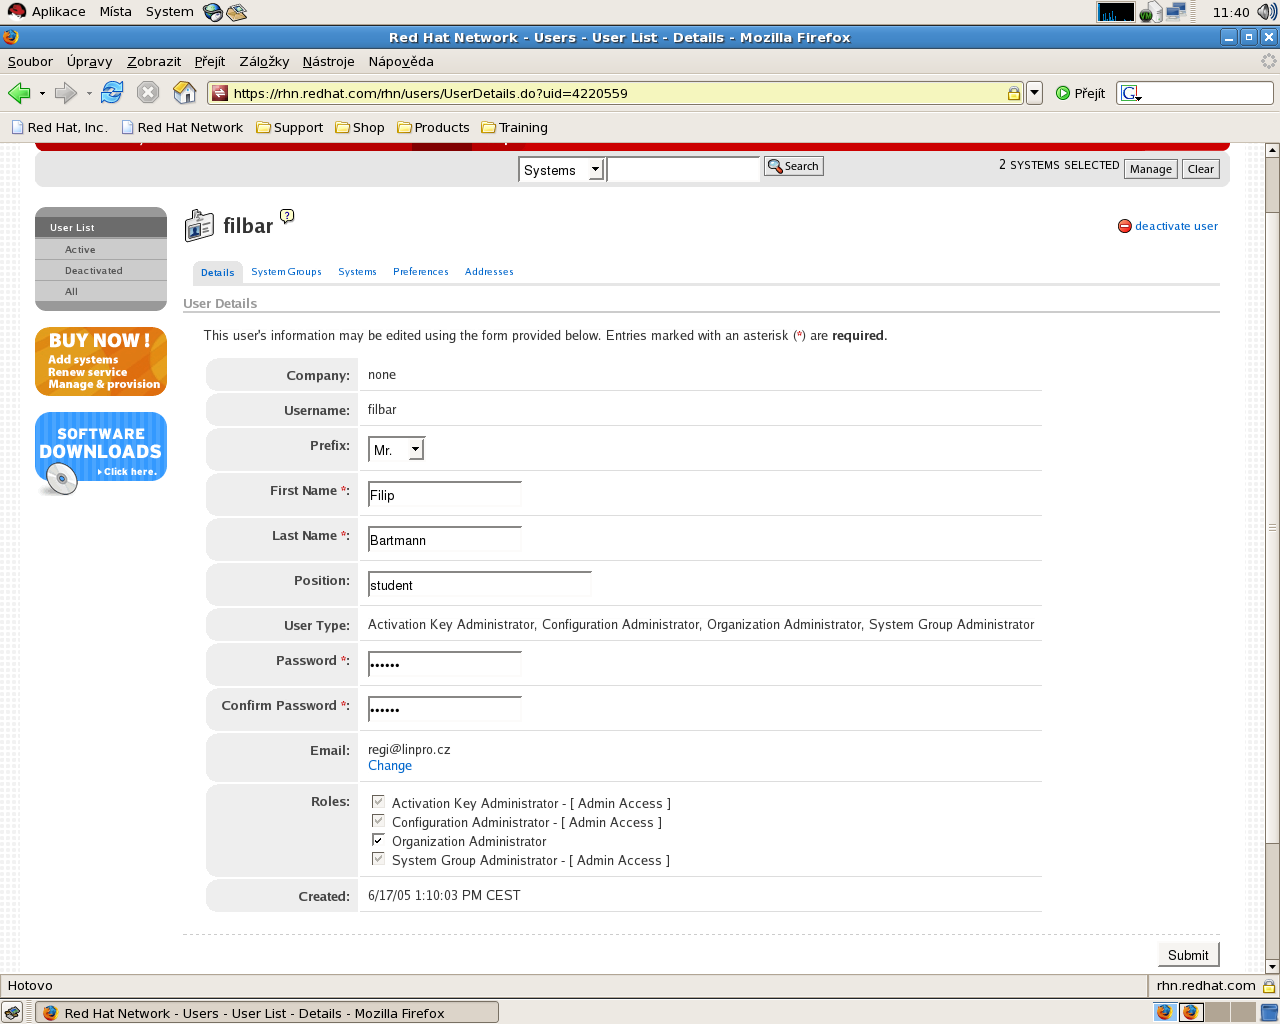Click the user badge icon beside filbar
This screenshot has width=1280, height=1024.
tap(199, 226)
